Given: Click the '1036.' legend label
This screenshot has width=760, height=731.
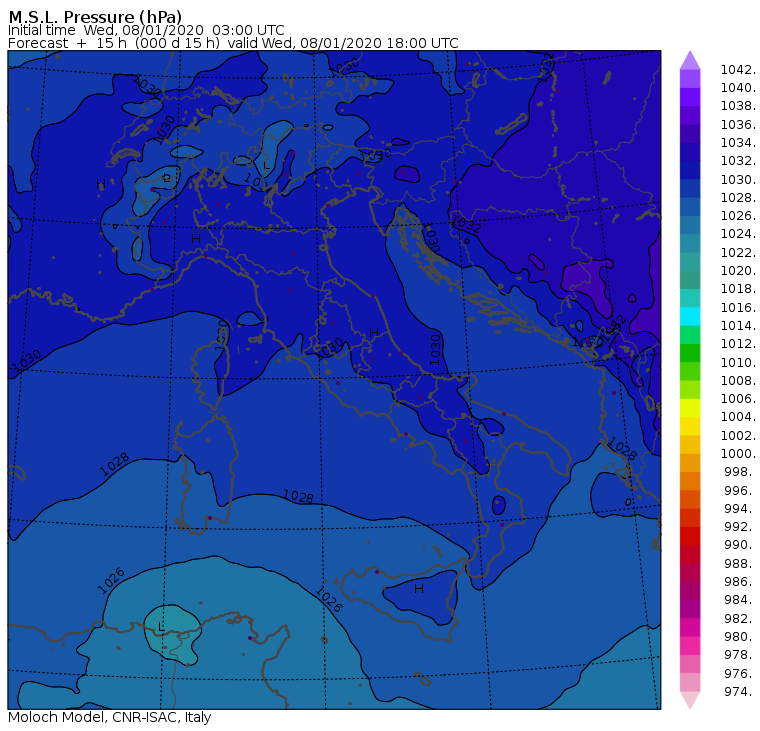Looking at the screenshot, I should 738,125.
